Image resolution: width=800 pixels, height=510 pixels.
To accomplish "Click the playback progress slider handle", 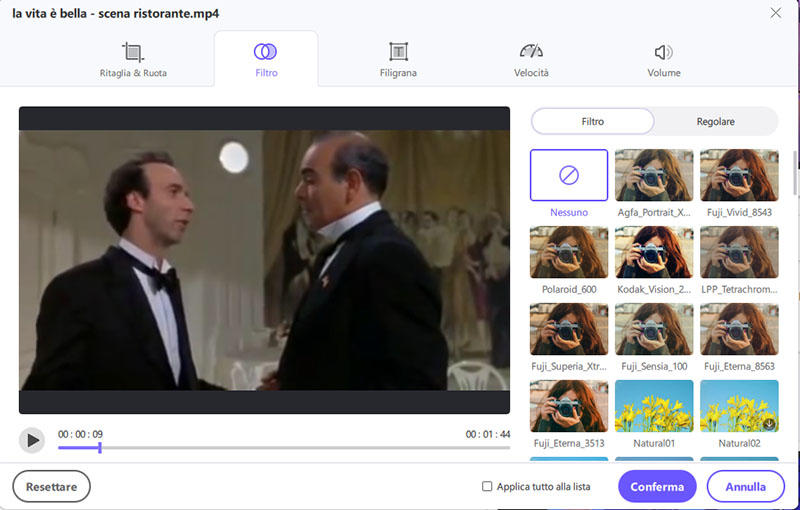I will (100, 448).
